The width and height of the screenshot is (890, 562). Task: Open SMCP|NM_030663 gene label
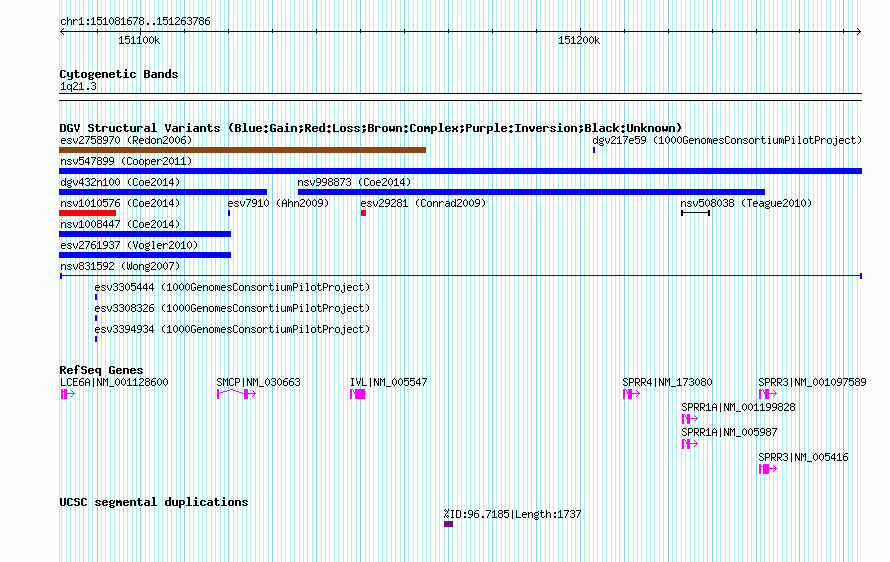(258, 383)
